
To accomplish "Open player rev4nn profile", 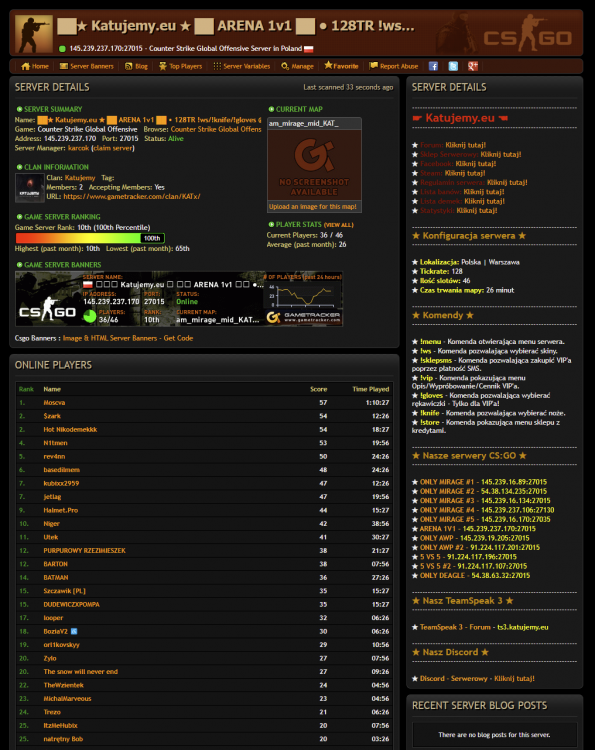I will pyautogui.click(x=54, y=456).
